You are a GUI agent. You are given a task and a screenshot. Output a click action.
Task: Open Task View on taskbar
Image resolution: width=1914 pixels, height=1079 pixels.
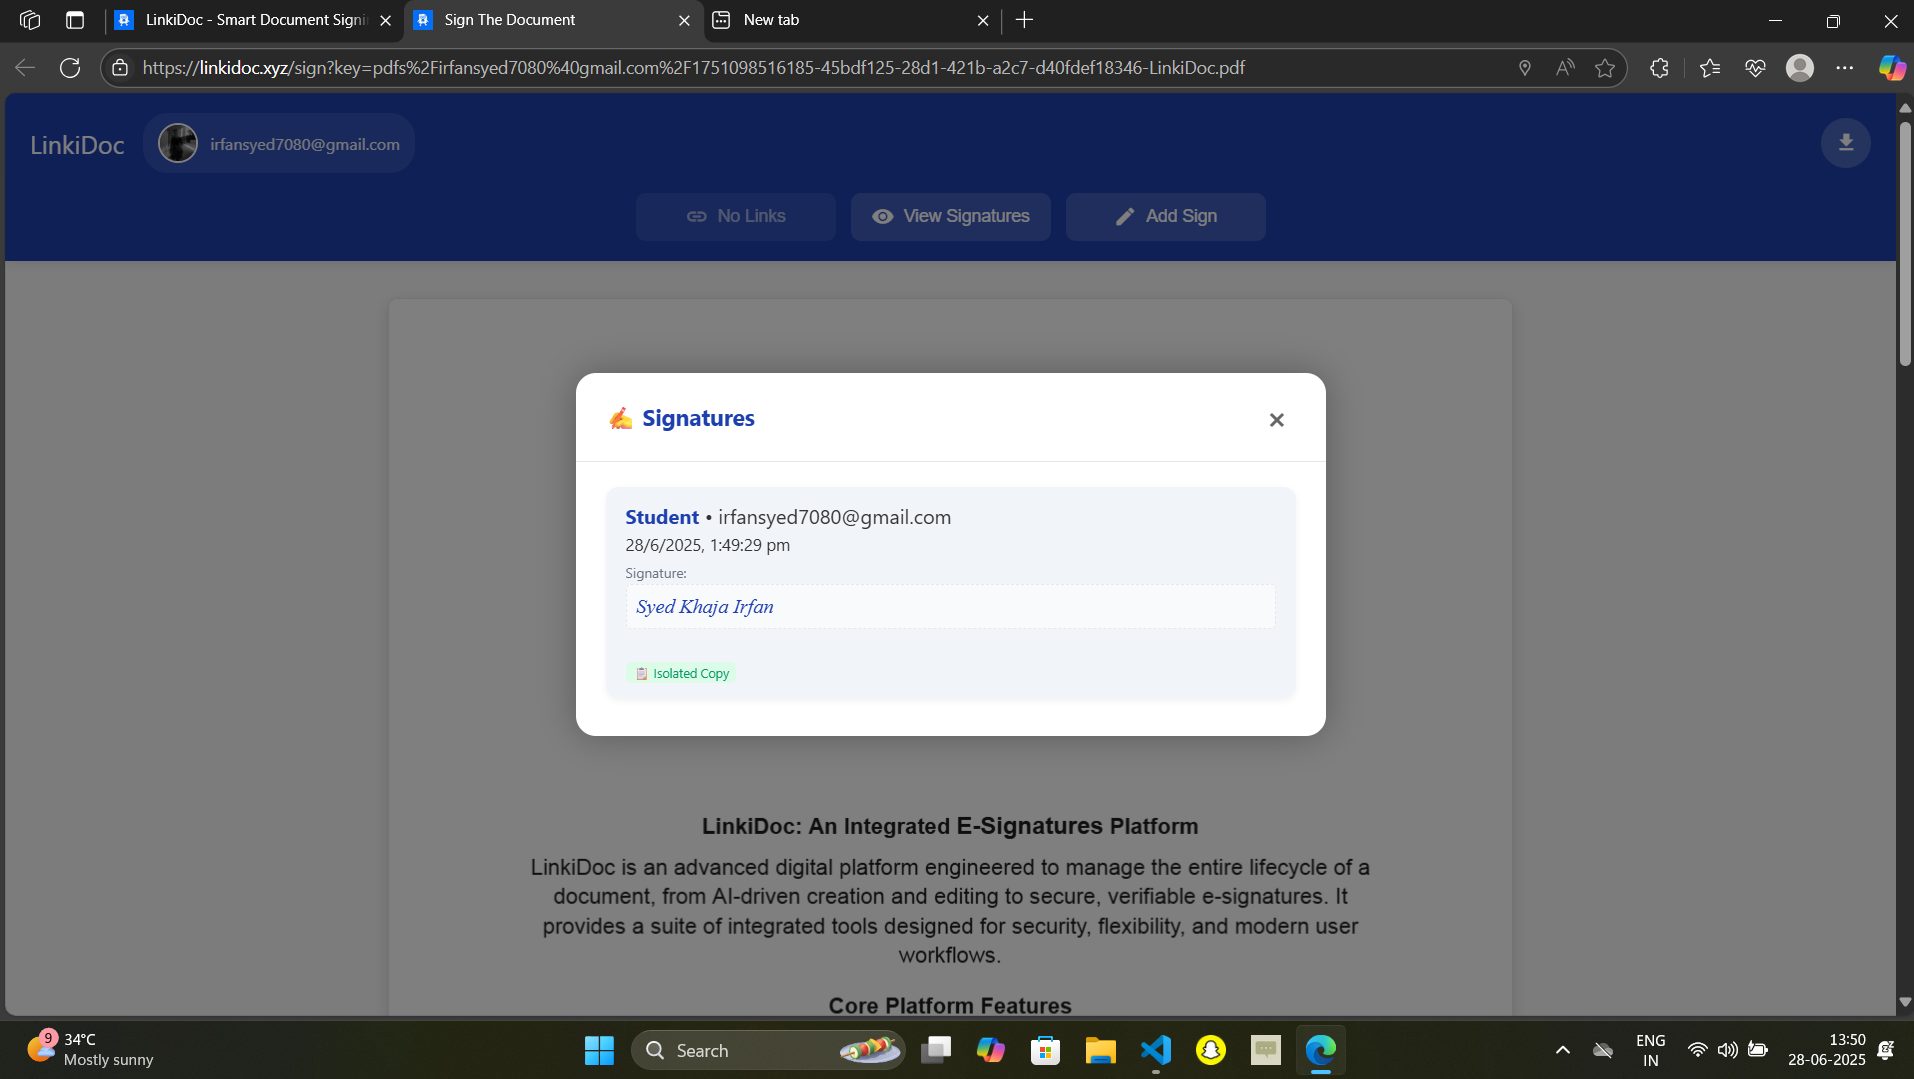936,1050
